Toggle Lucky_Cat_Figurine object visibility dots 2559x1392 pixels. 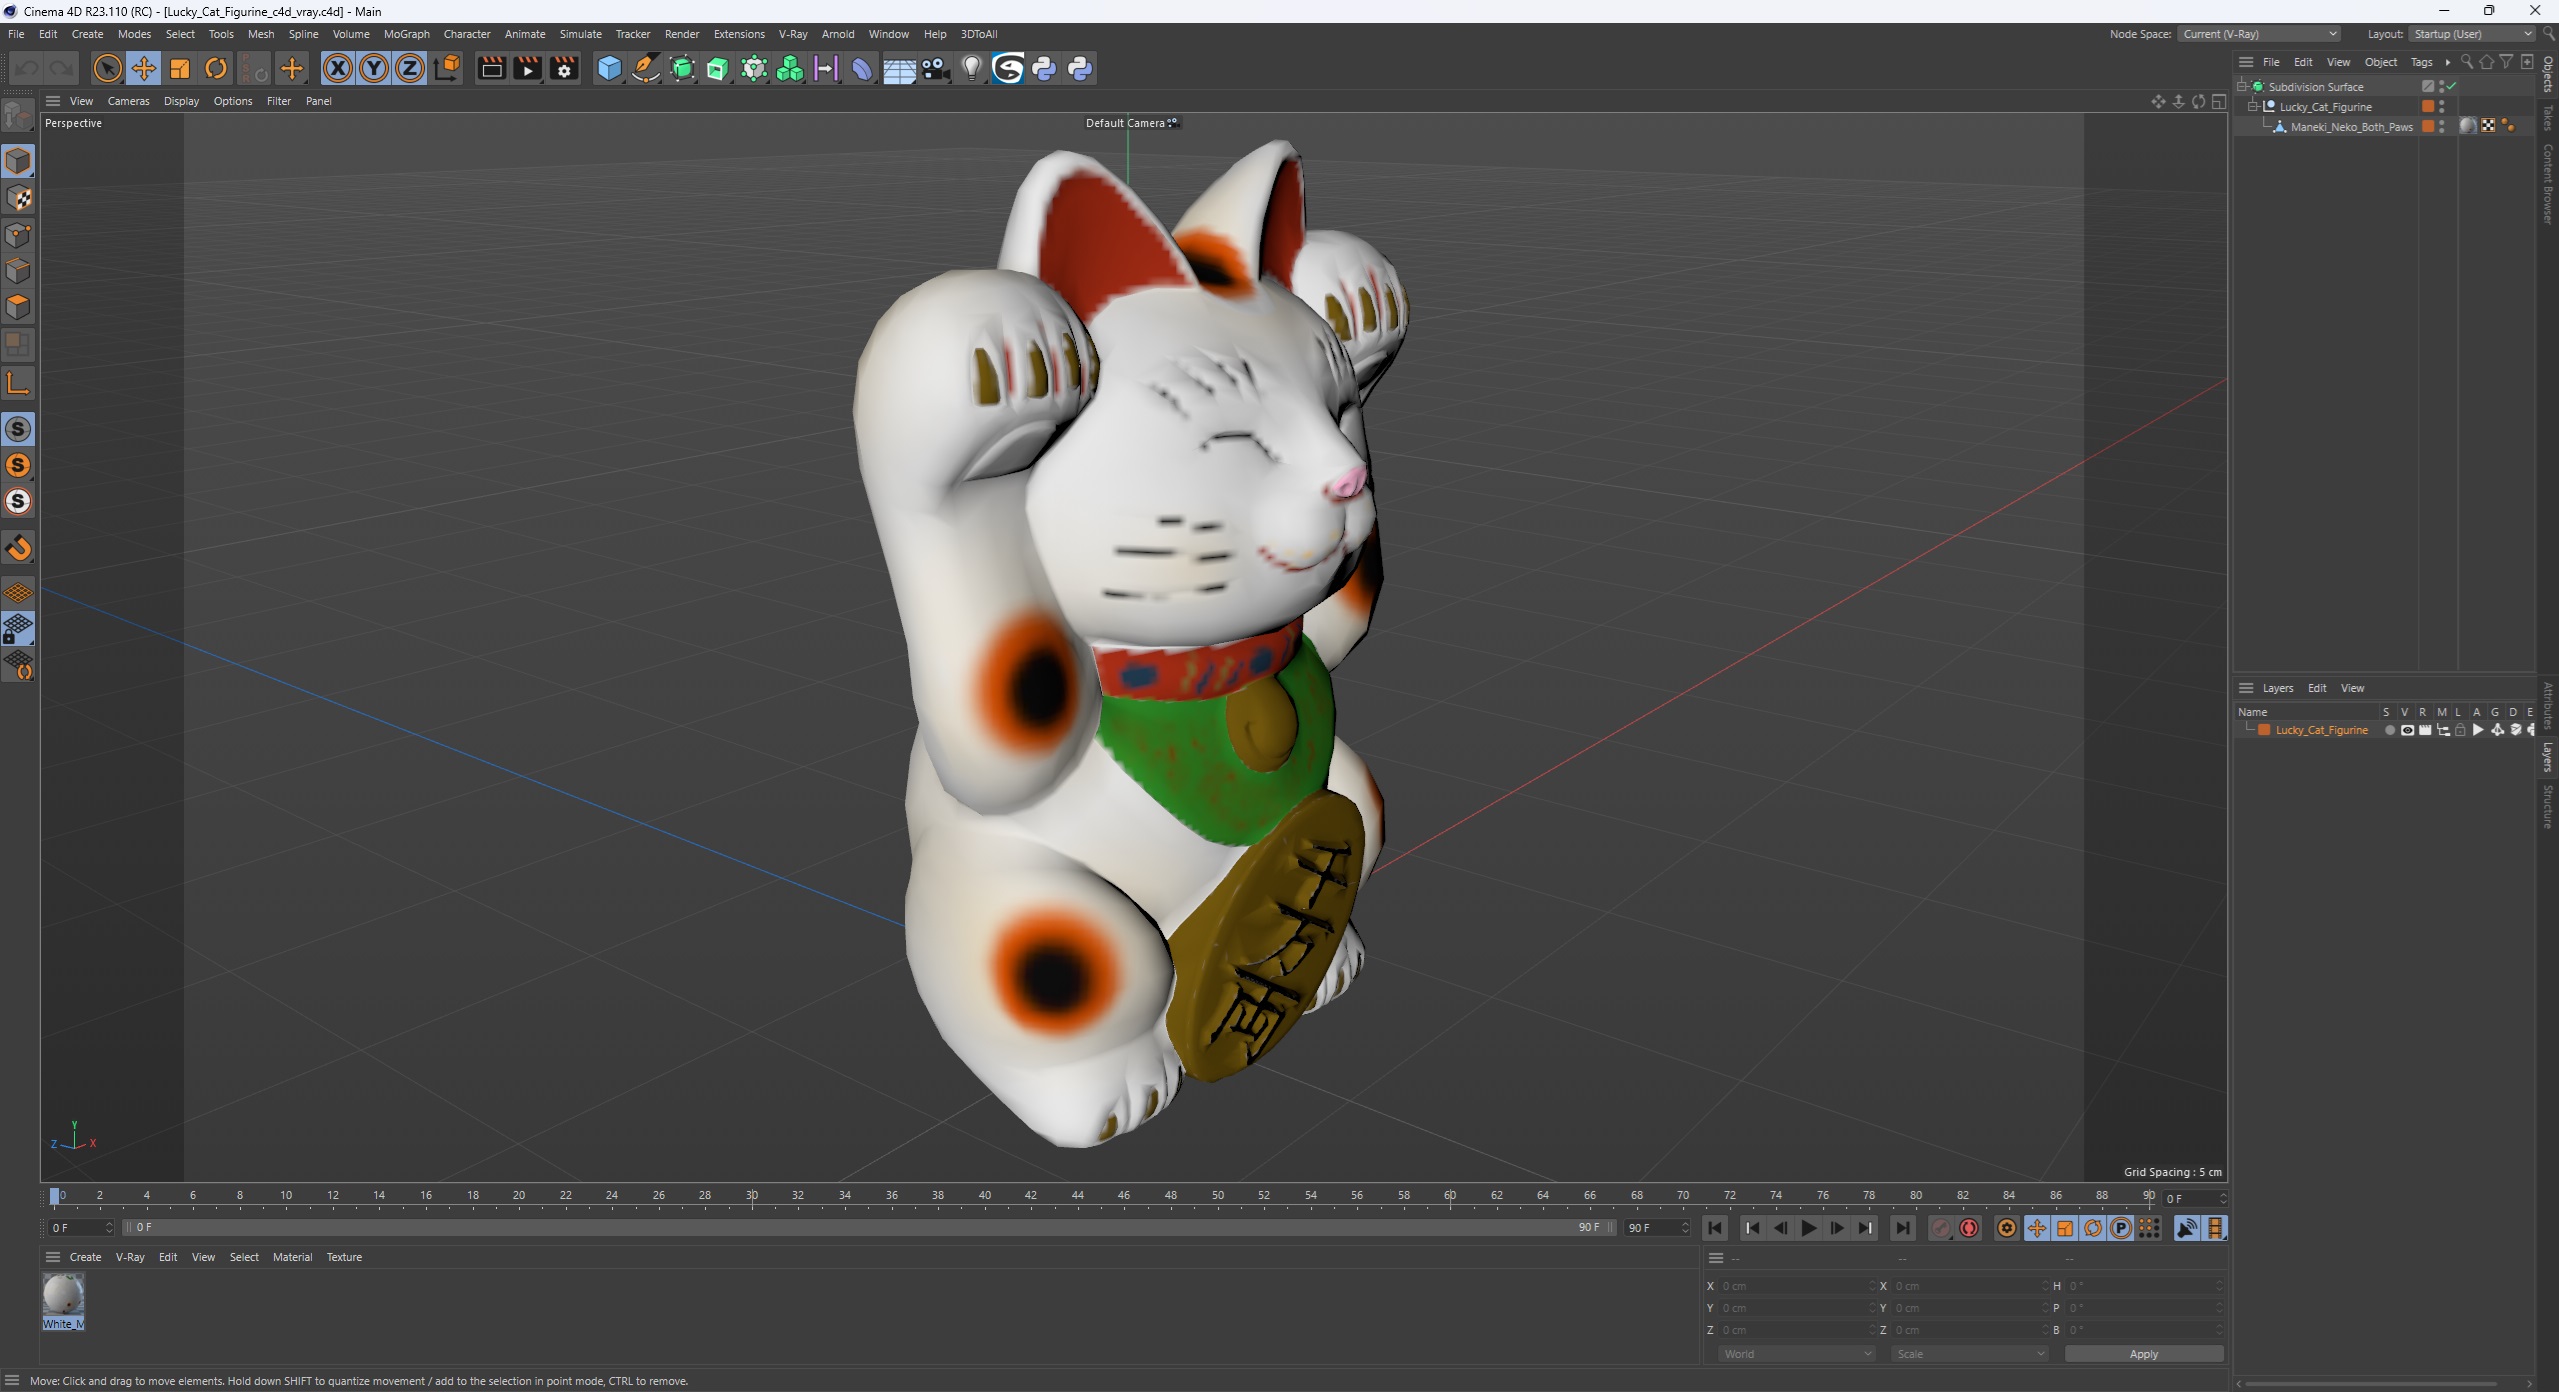coord(2442,107)
